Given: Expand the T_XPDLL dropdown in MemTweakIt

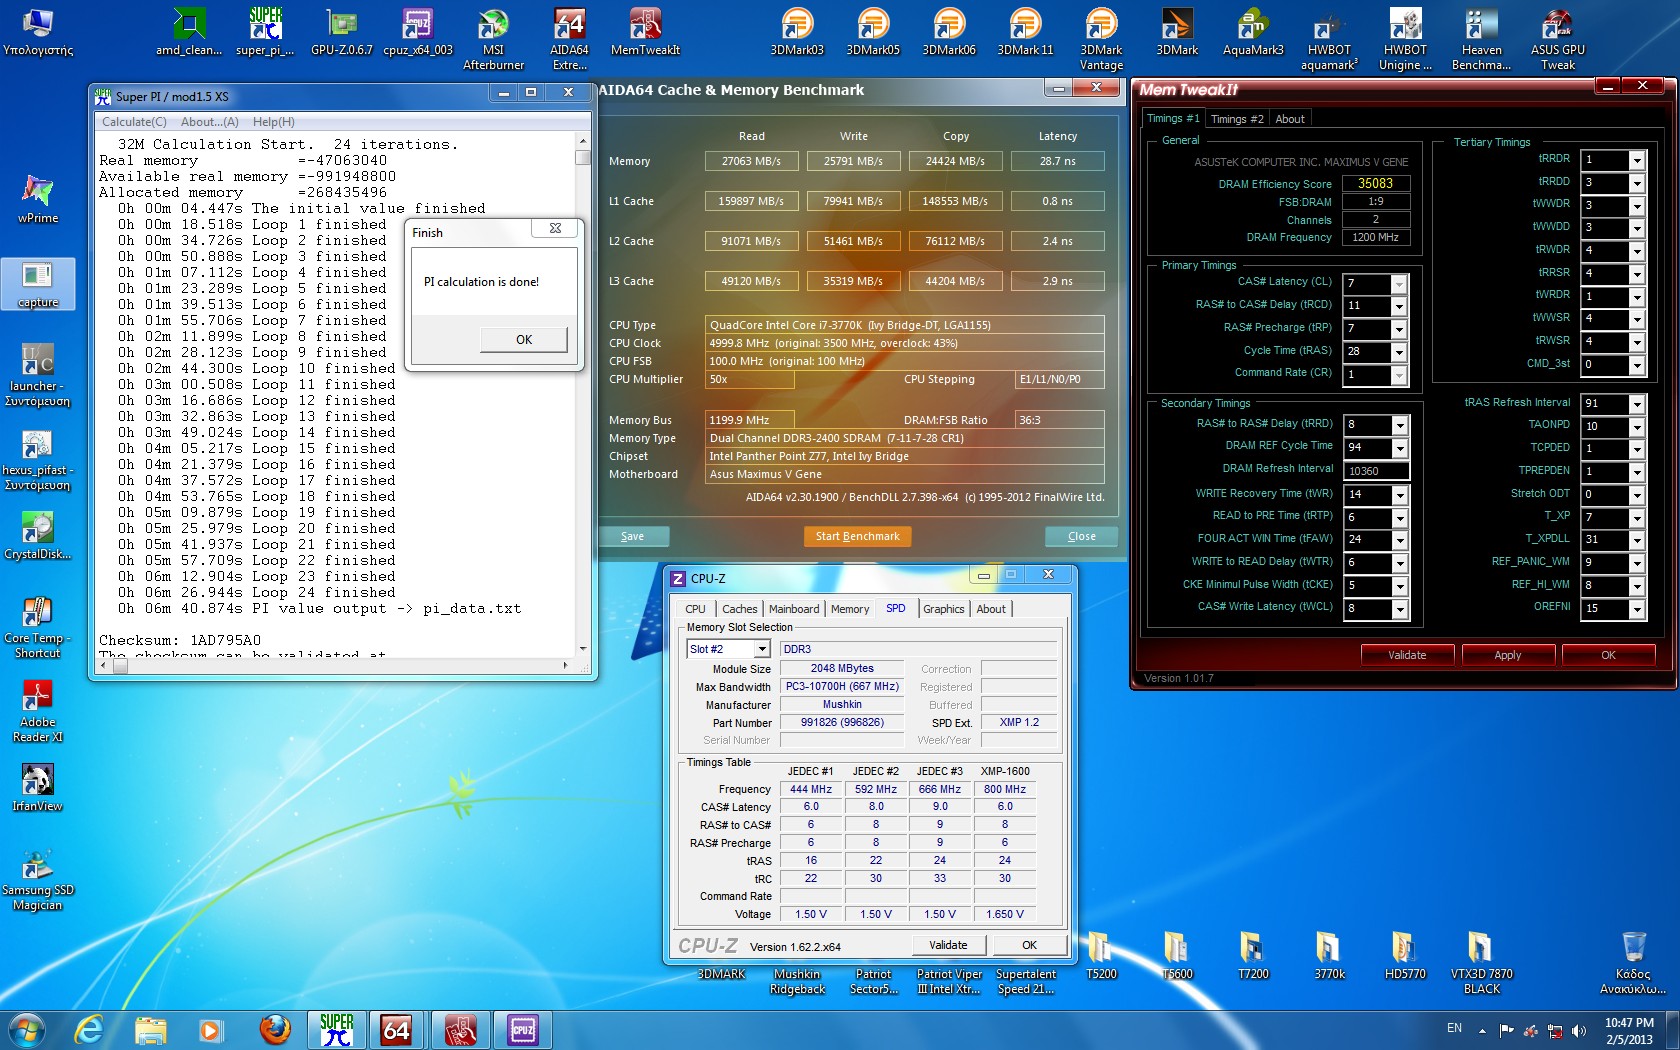Looking at the screenshot, I should click(x=1637, y=540).
